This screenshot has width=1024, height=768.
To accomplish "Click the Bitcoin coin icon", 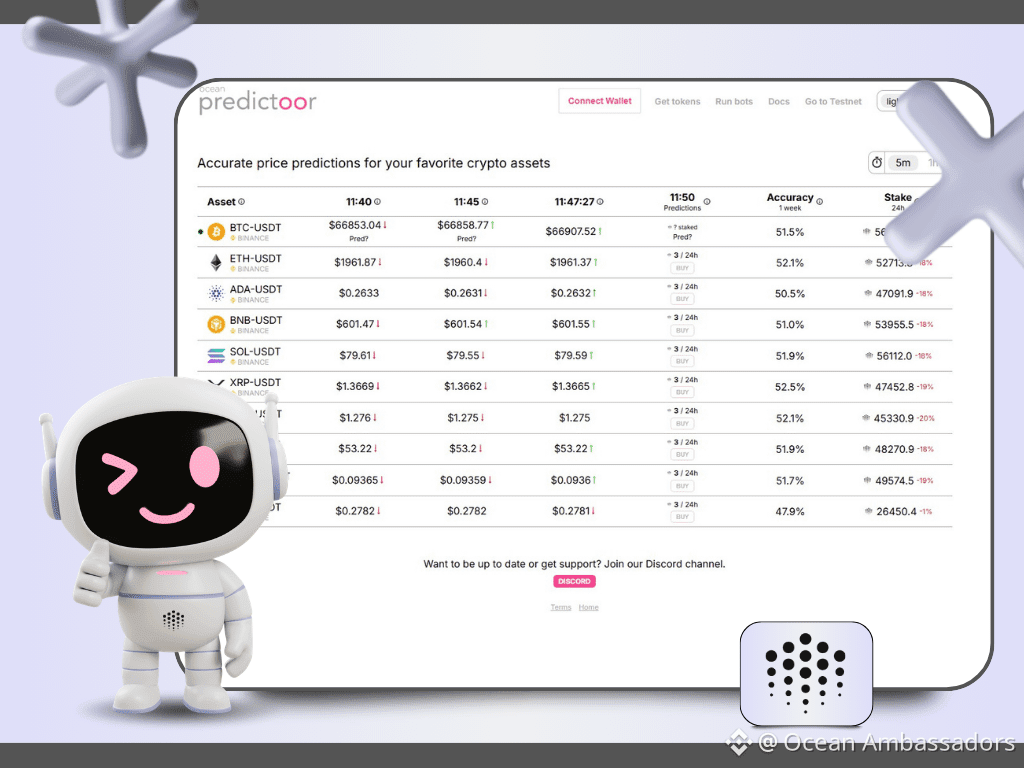I will tap(216, 232).
